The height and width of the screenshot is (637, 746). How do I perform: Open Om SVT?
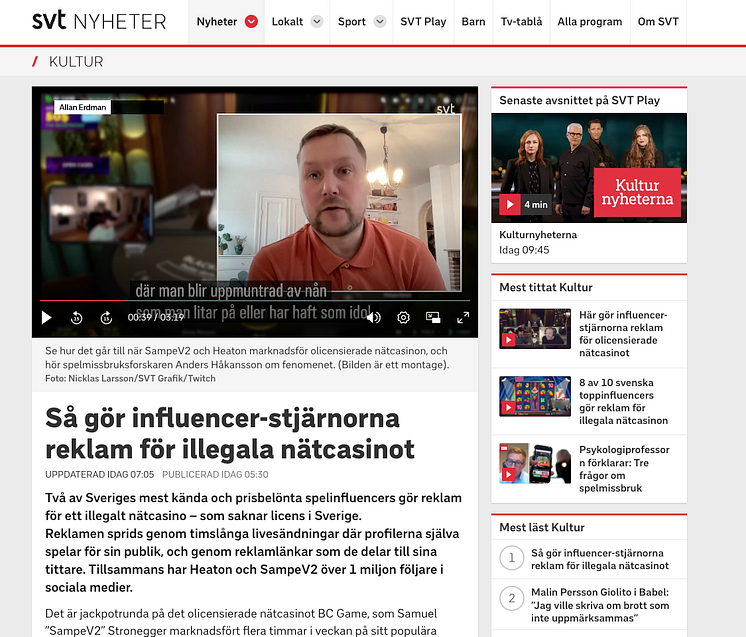(658, 21)
